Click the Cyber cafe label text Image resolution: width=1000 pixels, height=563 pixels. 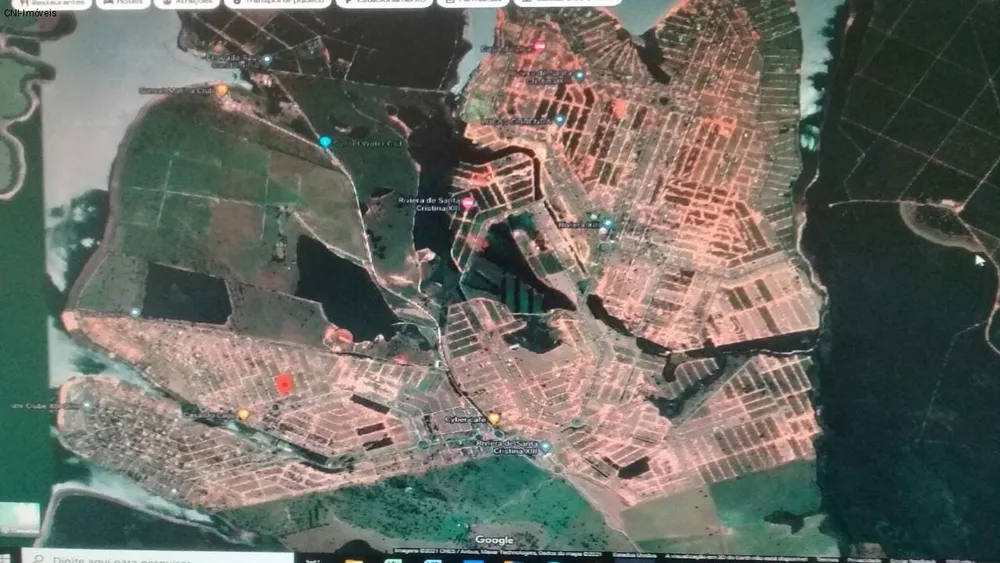(x=465, y=420)
